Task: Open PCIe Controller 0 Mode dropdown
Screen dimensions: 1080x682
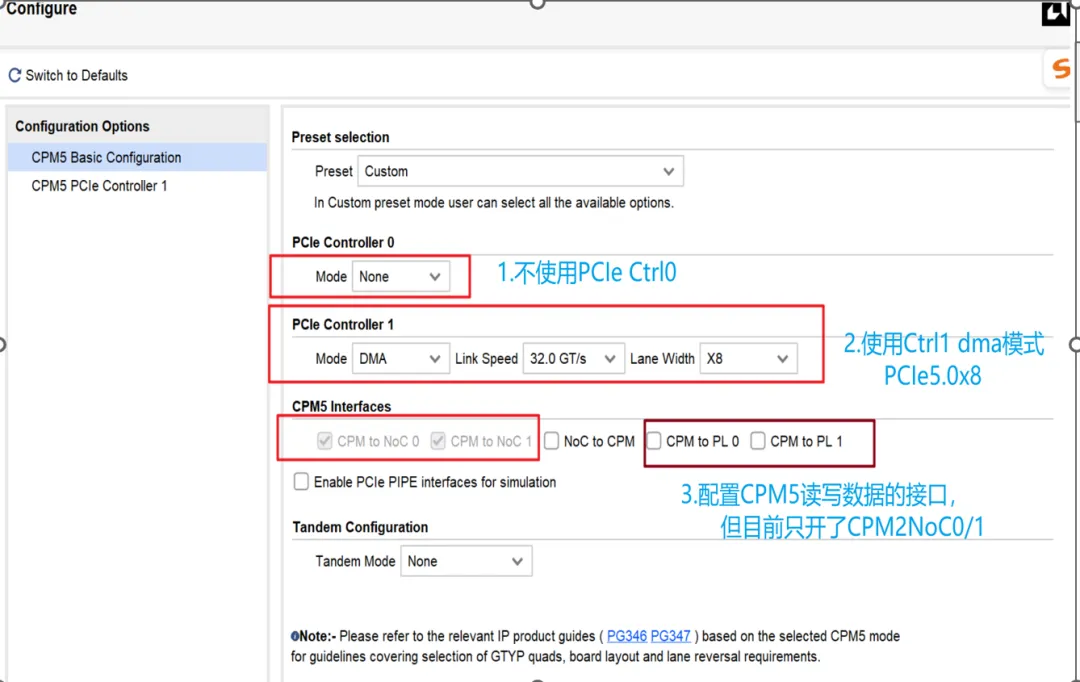Action: pos(400,277)
